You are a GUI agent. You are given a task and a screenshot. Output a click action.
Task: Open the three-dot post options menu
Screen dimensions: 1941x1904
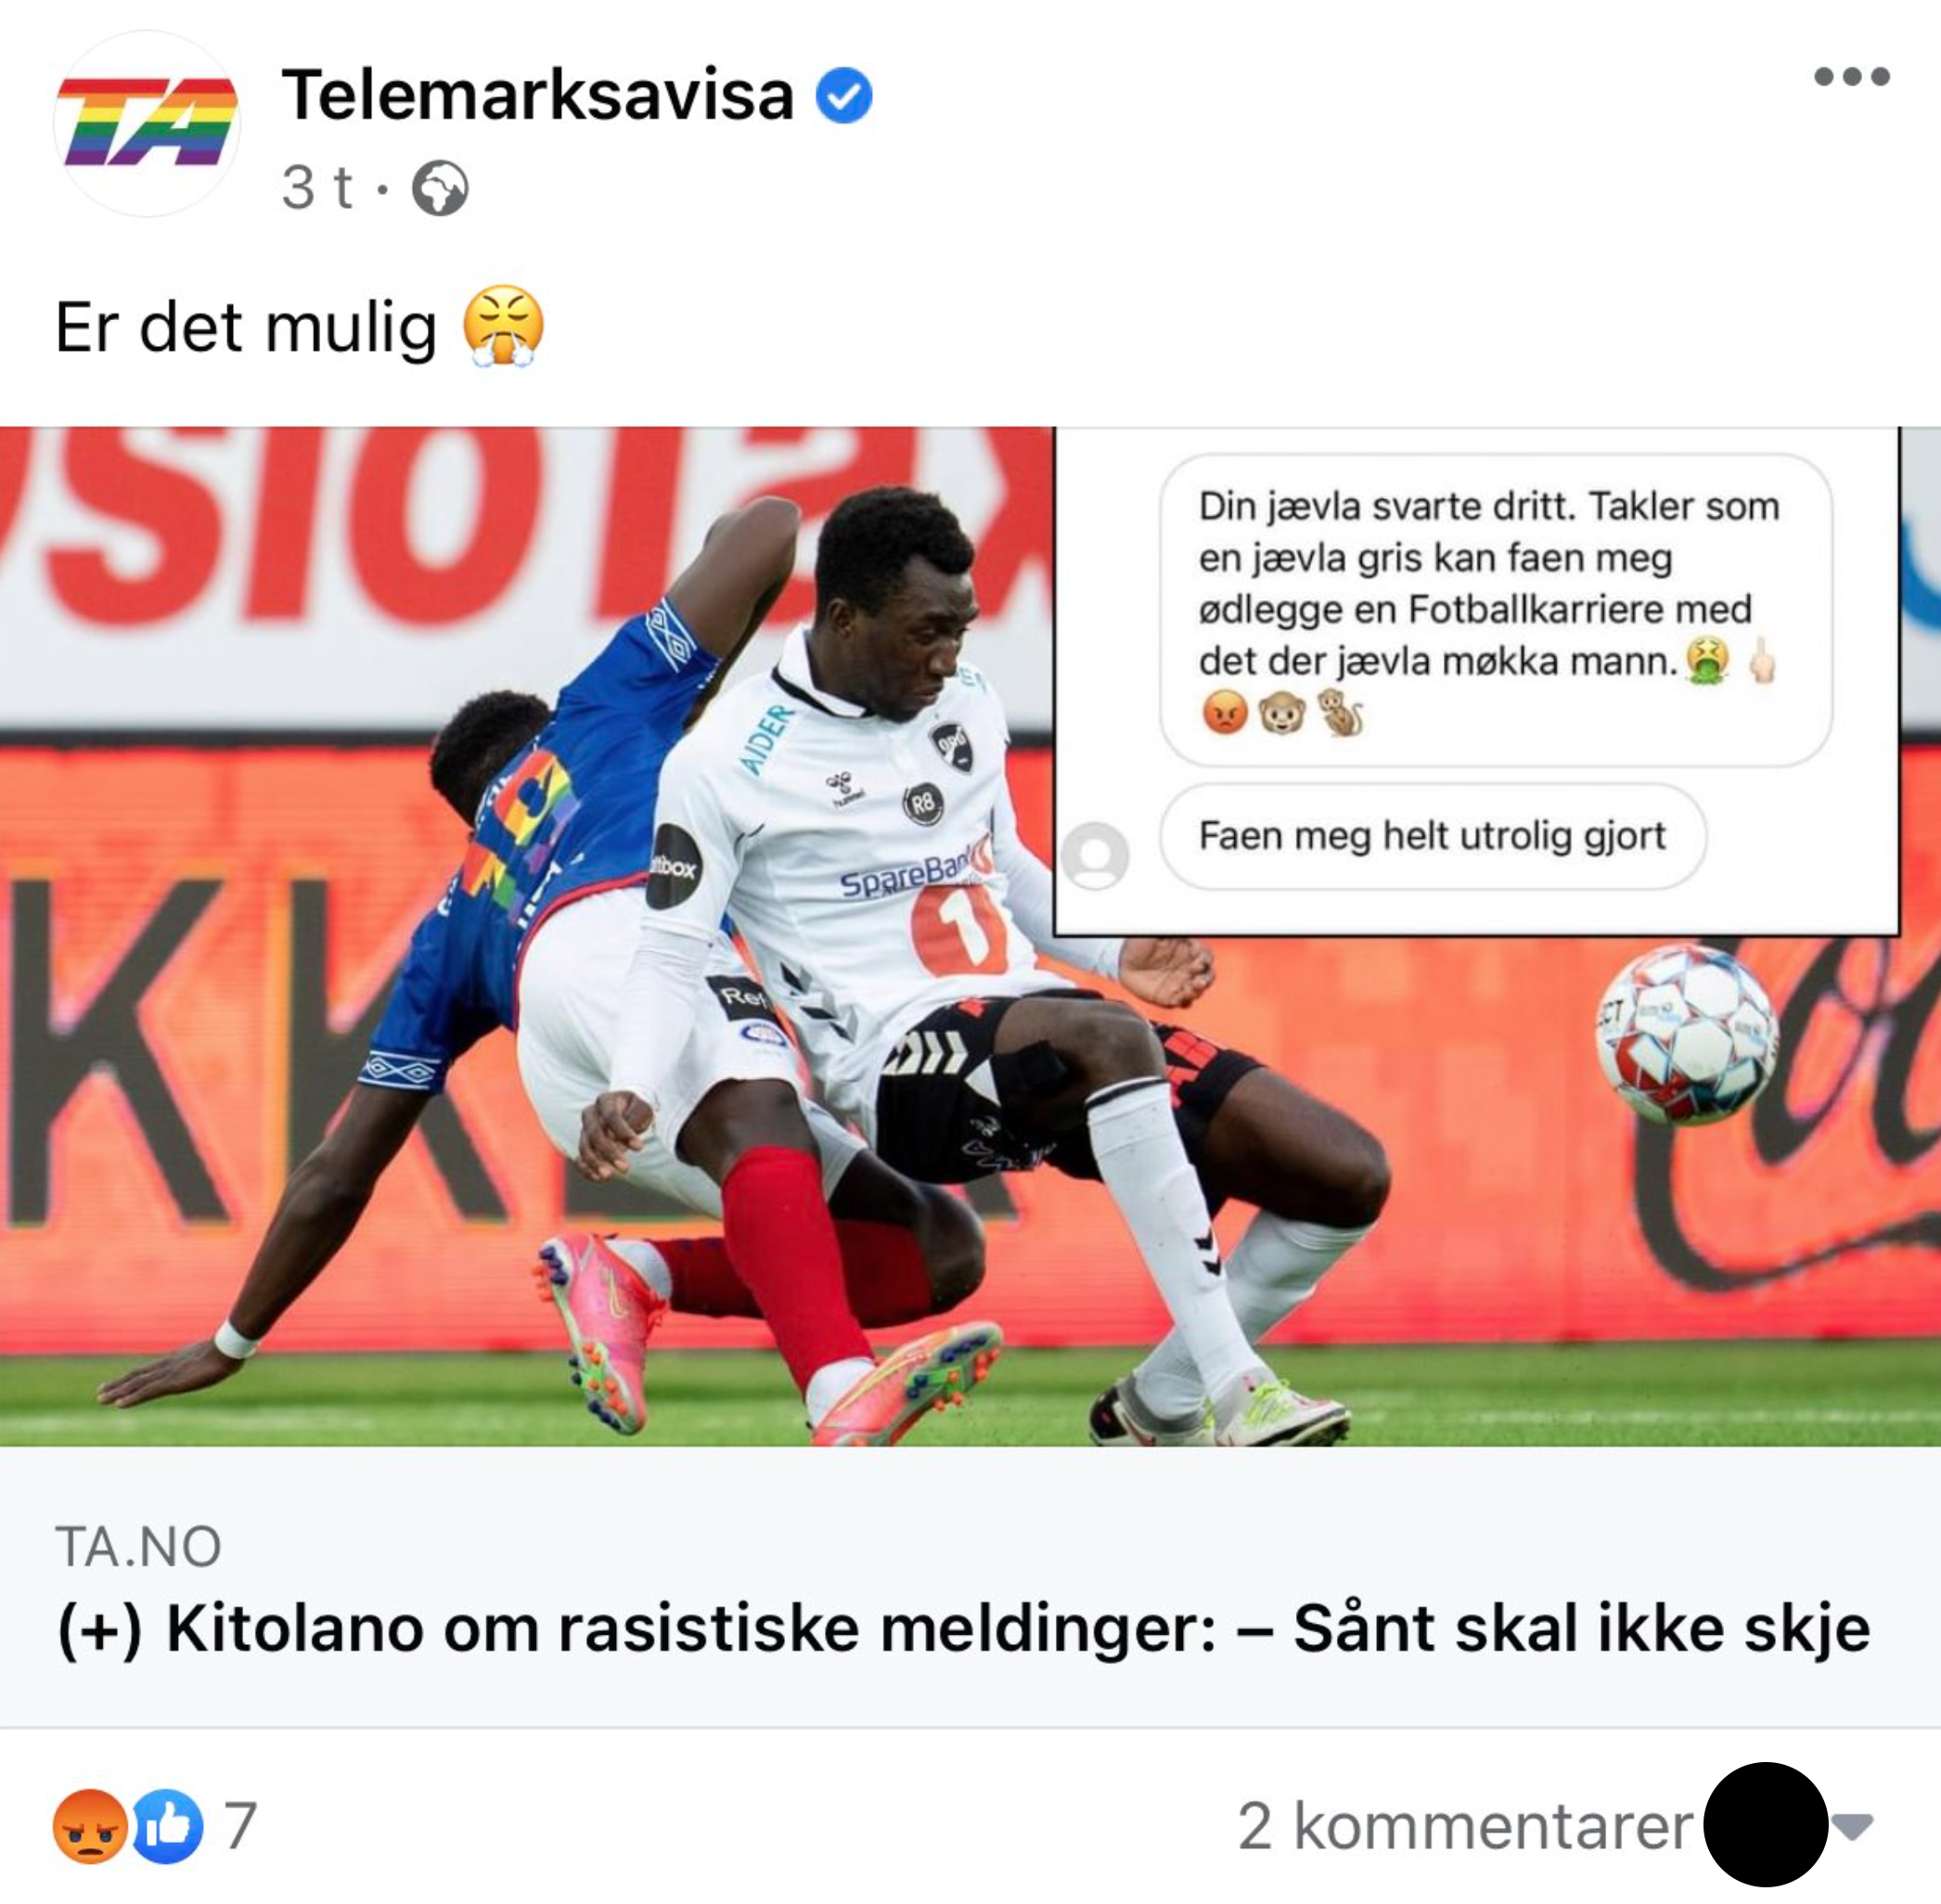point(1851,77)
